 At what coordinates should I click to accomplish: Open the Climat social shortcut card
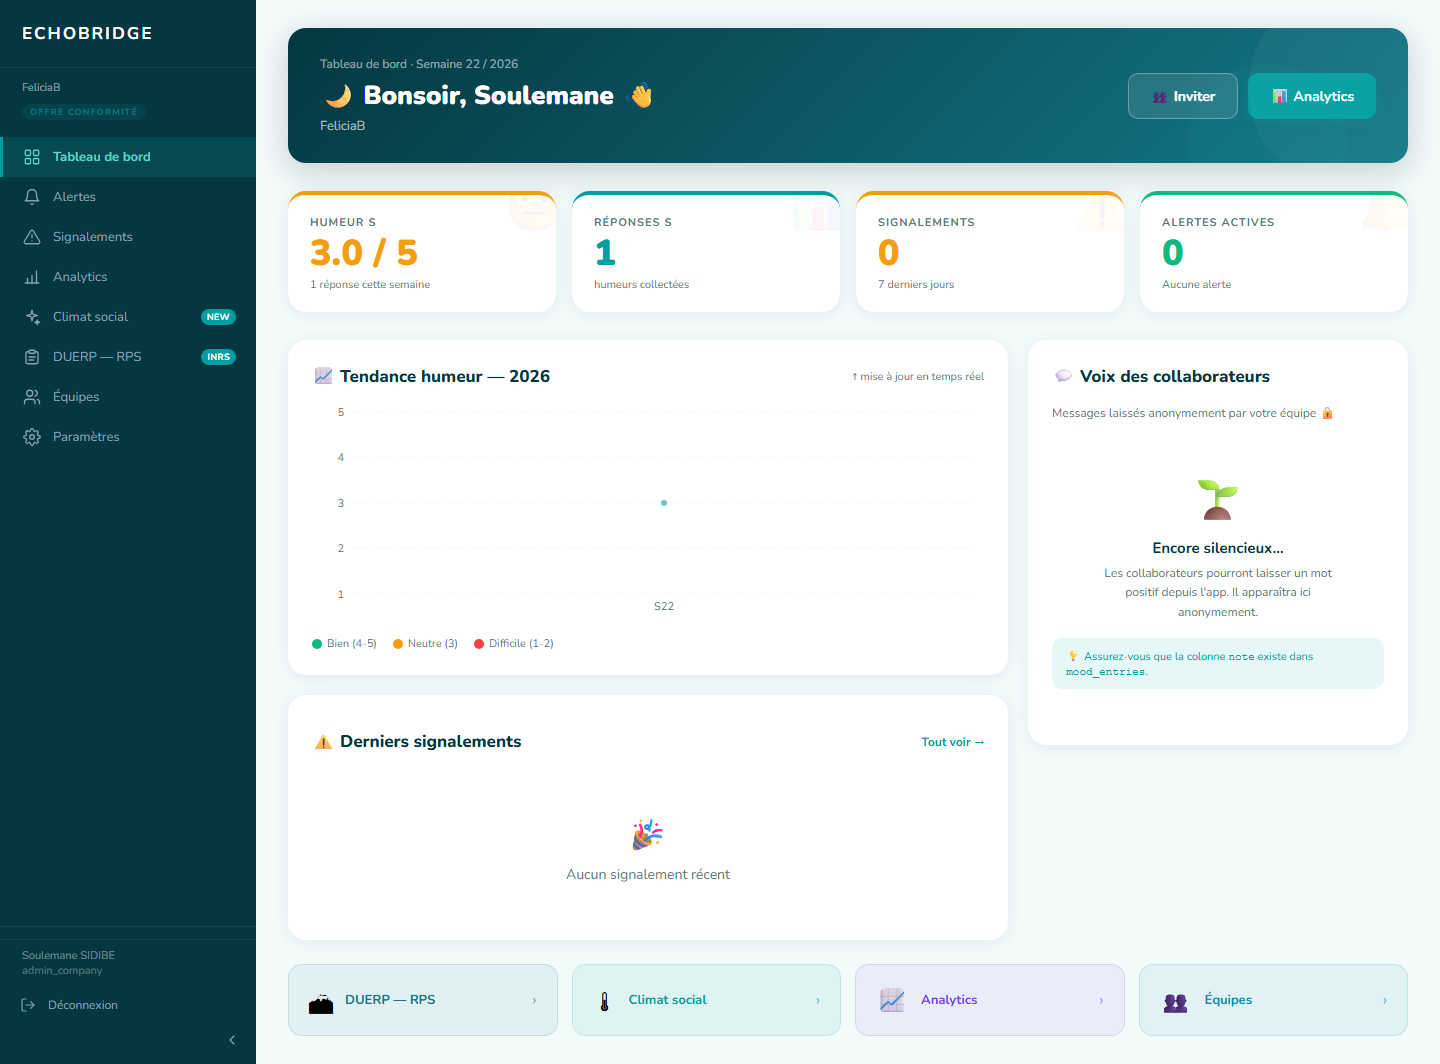coord(706,1000)
